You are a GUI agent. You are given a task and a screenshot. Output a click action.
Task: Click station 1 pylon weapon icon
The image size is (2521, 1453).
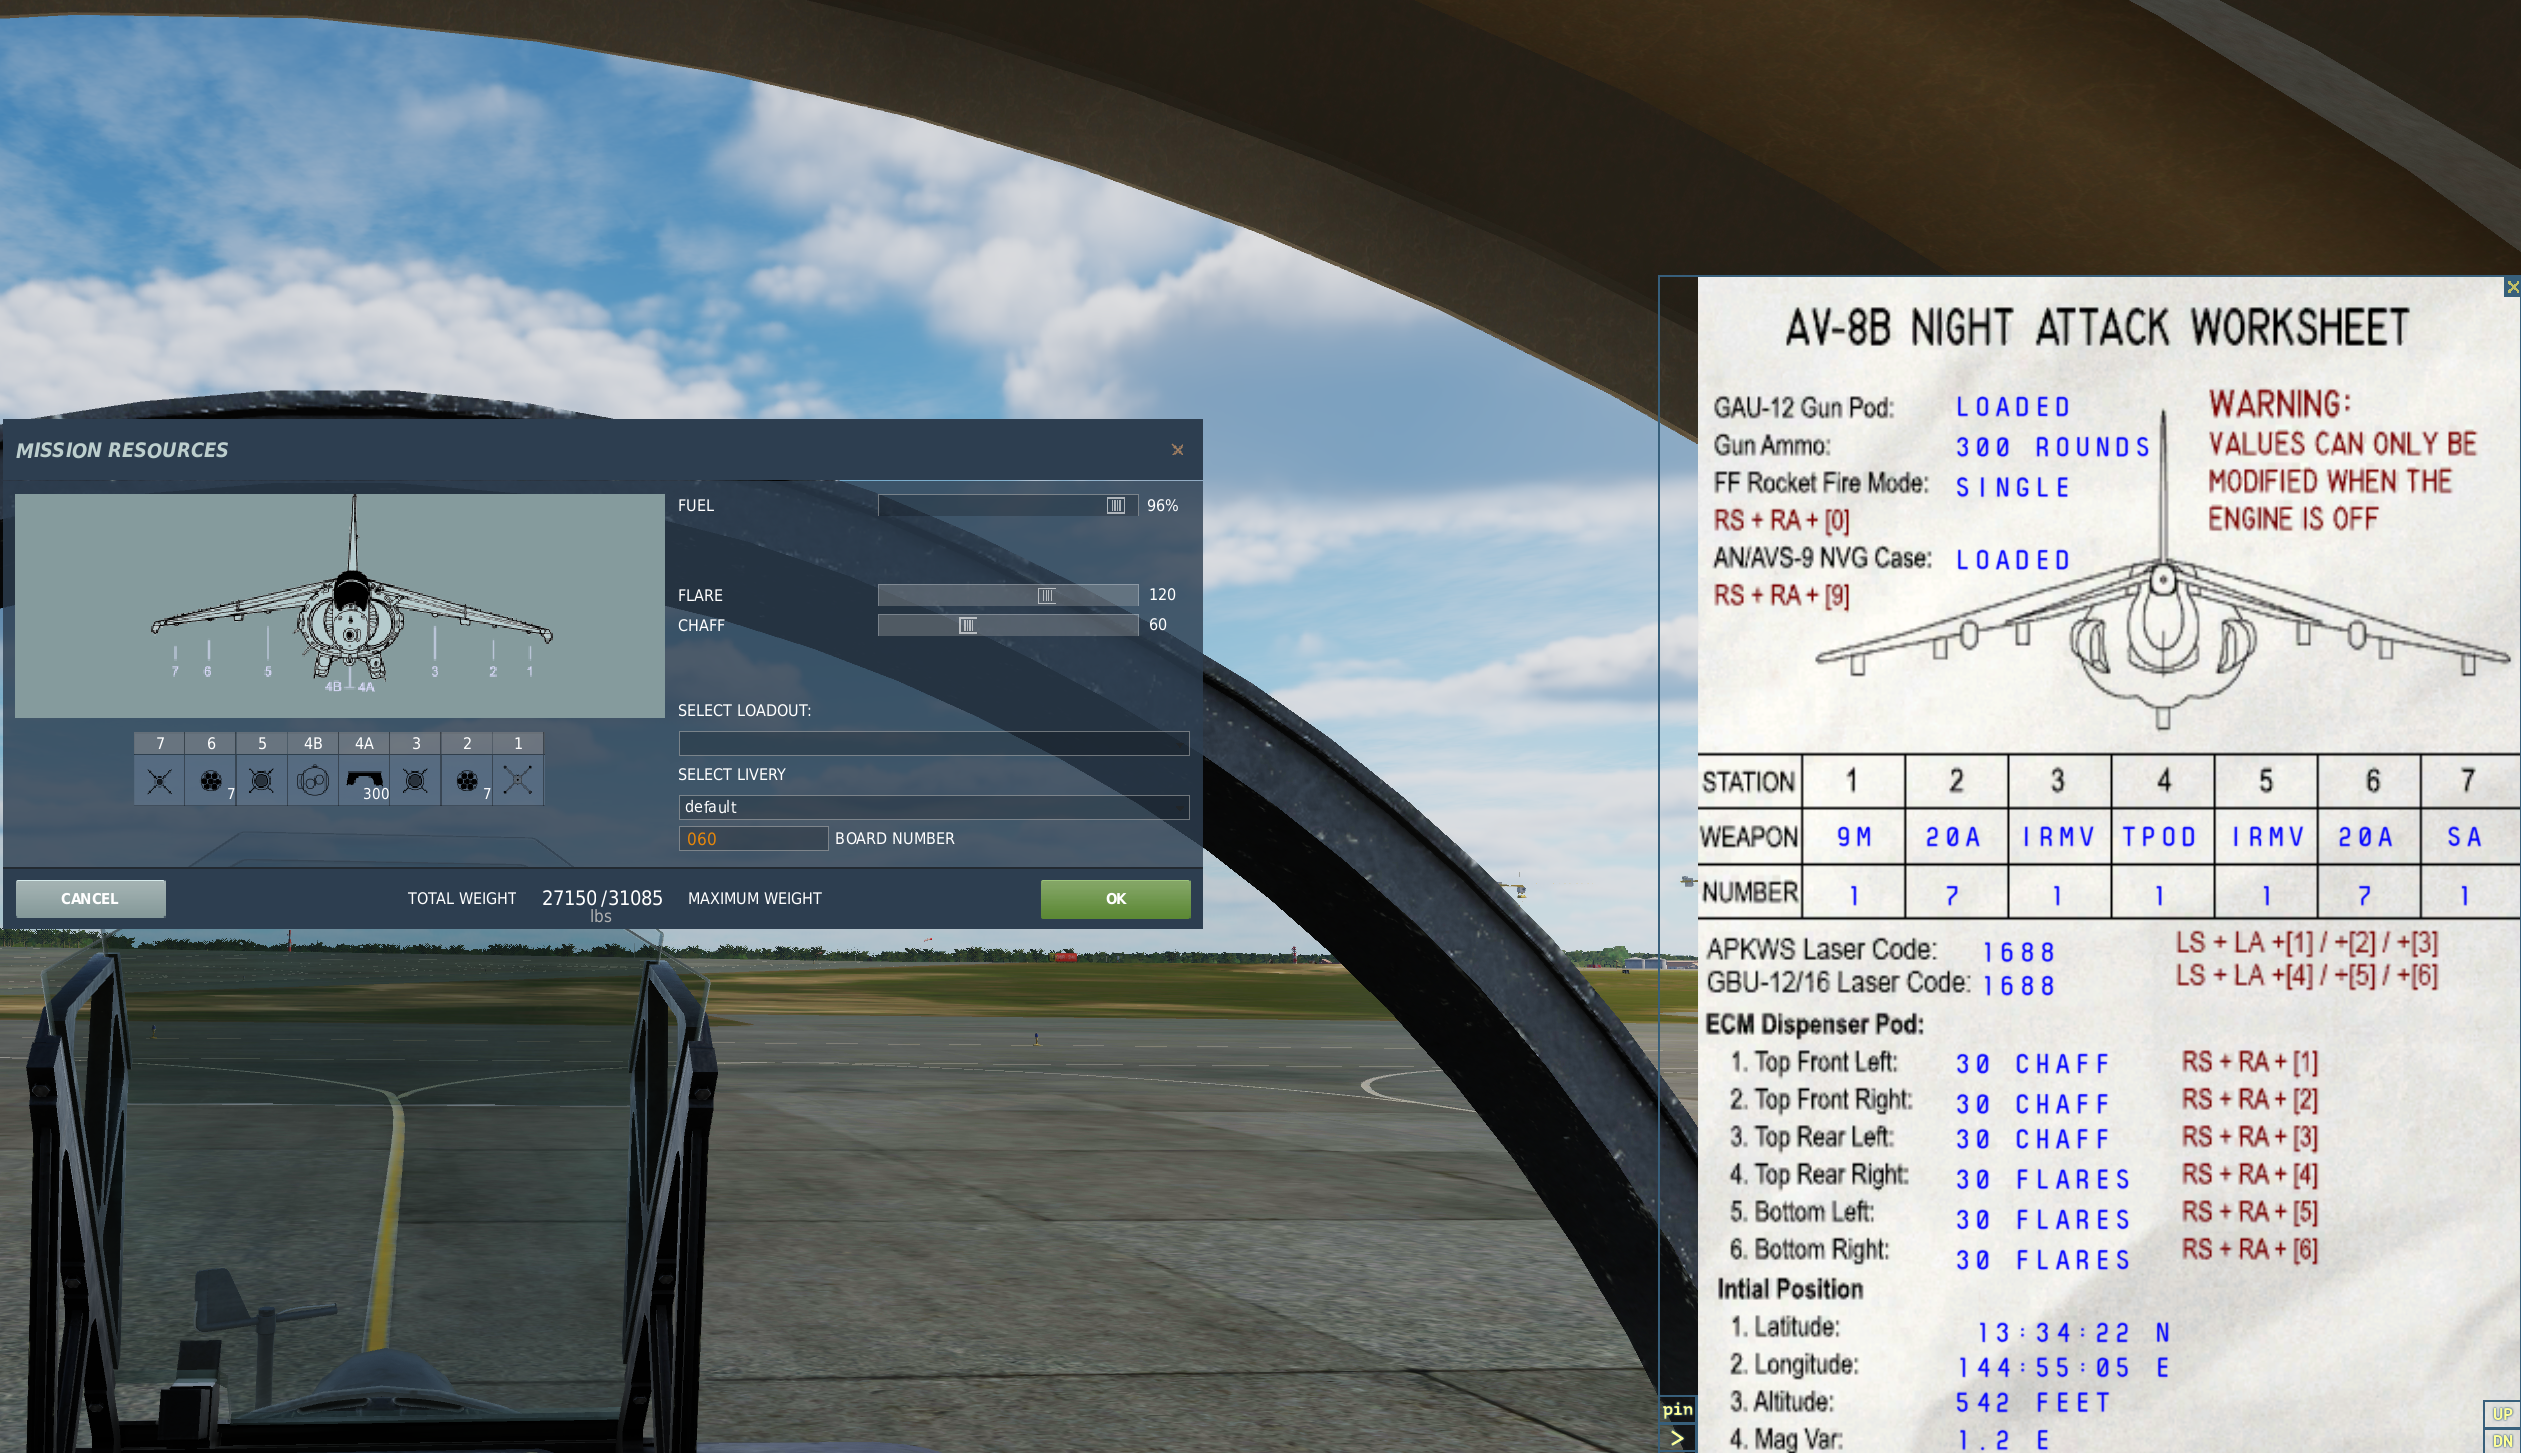point(518,780)
